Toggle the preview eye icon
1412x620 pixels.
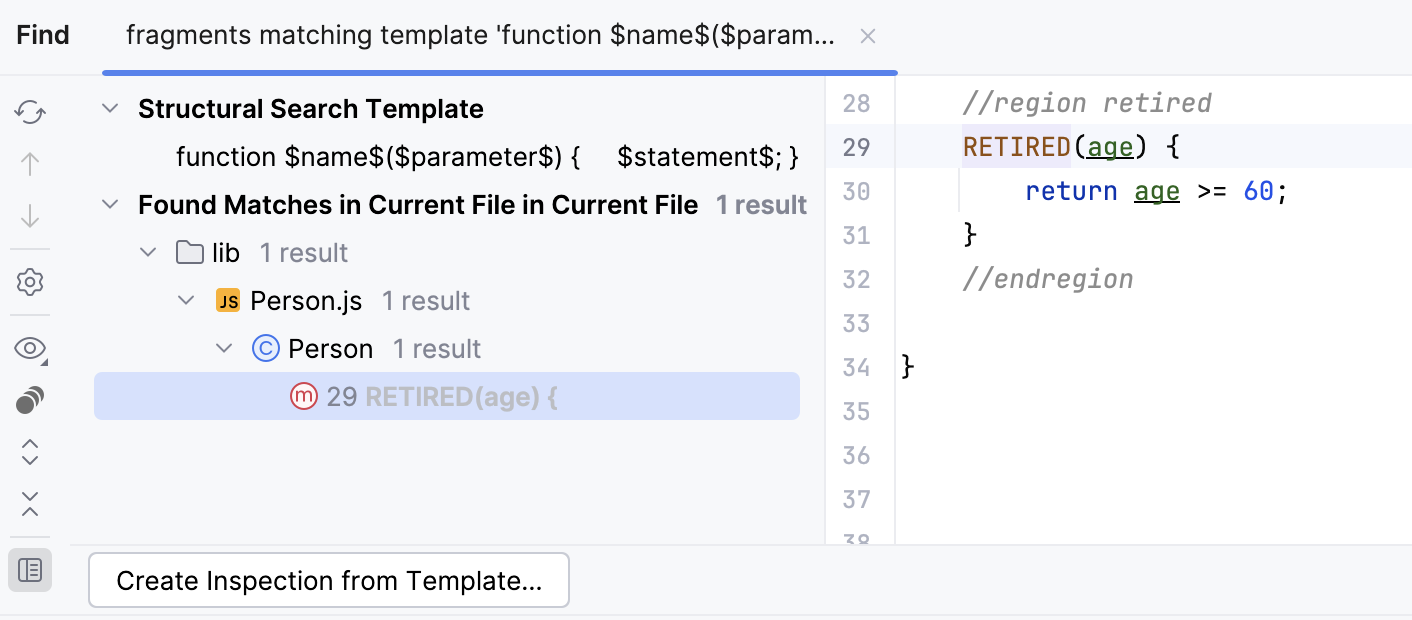(x=29, y=348)
